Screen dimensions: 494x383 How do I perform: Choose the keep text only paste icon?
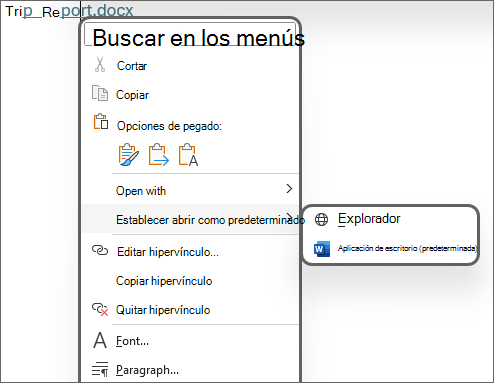click(188, 155)
